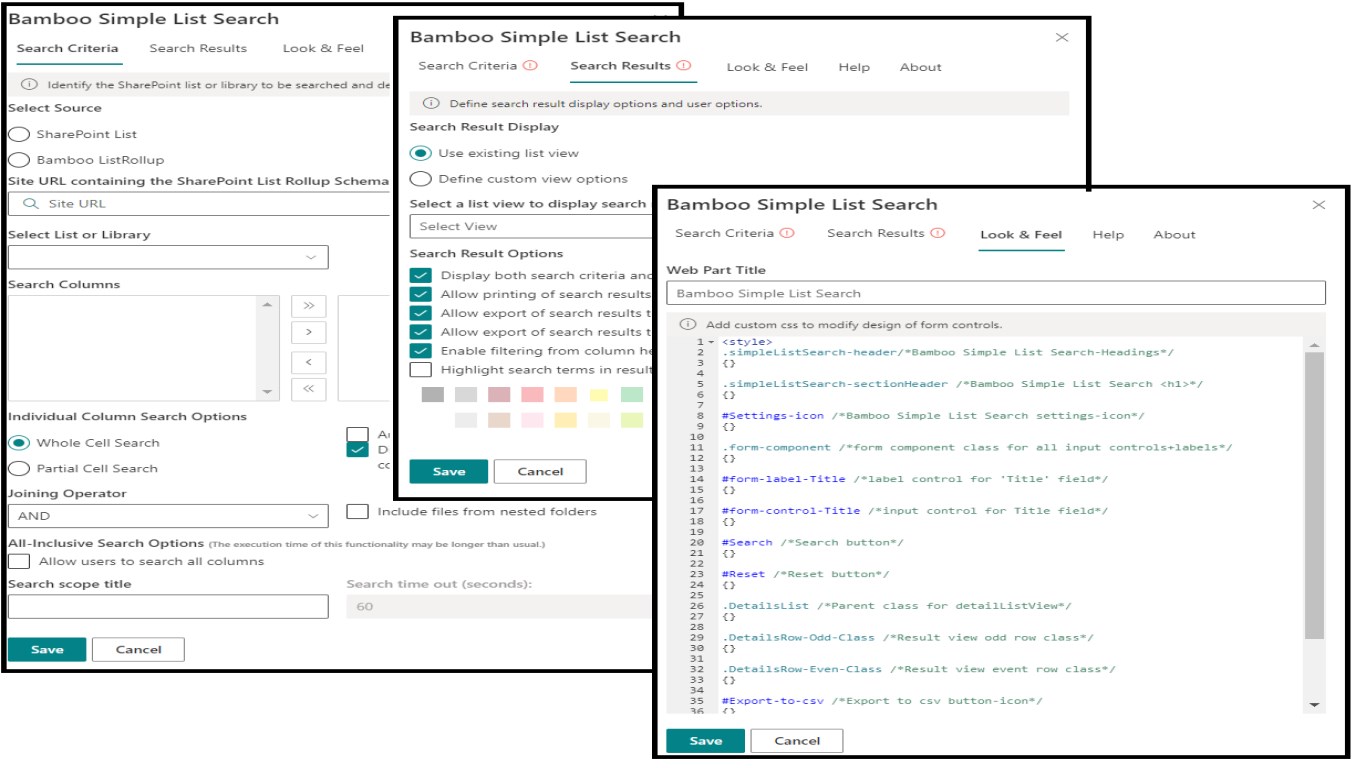1366x768 pixels.
Task: Click the info icon beside 'Add custom css' note
Action: coord(687,324)
